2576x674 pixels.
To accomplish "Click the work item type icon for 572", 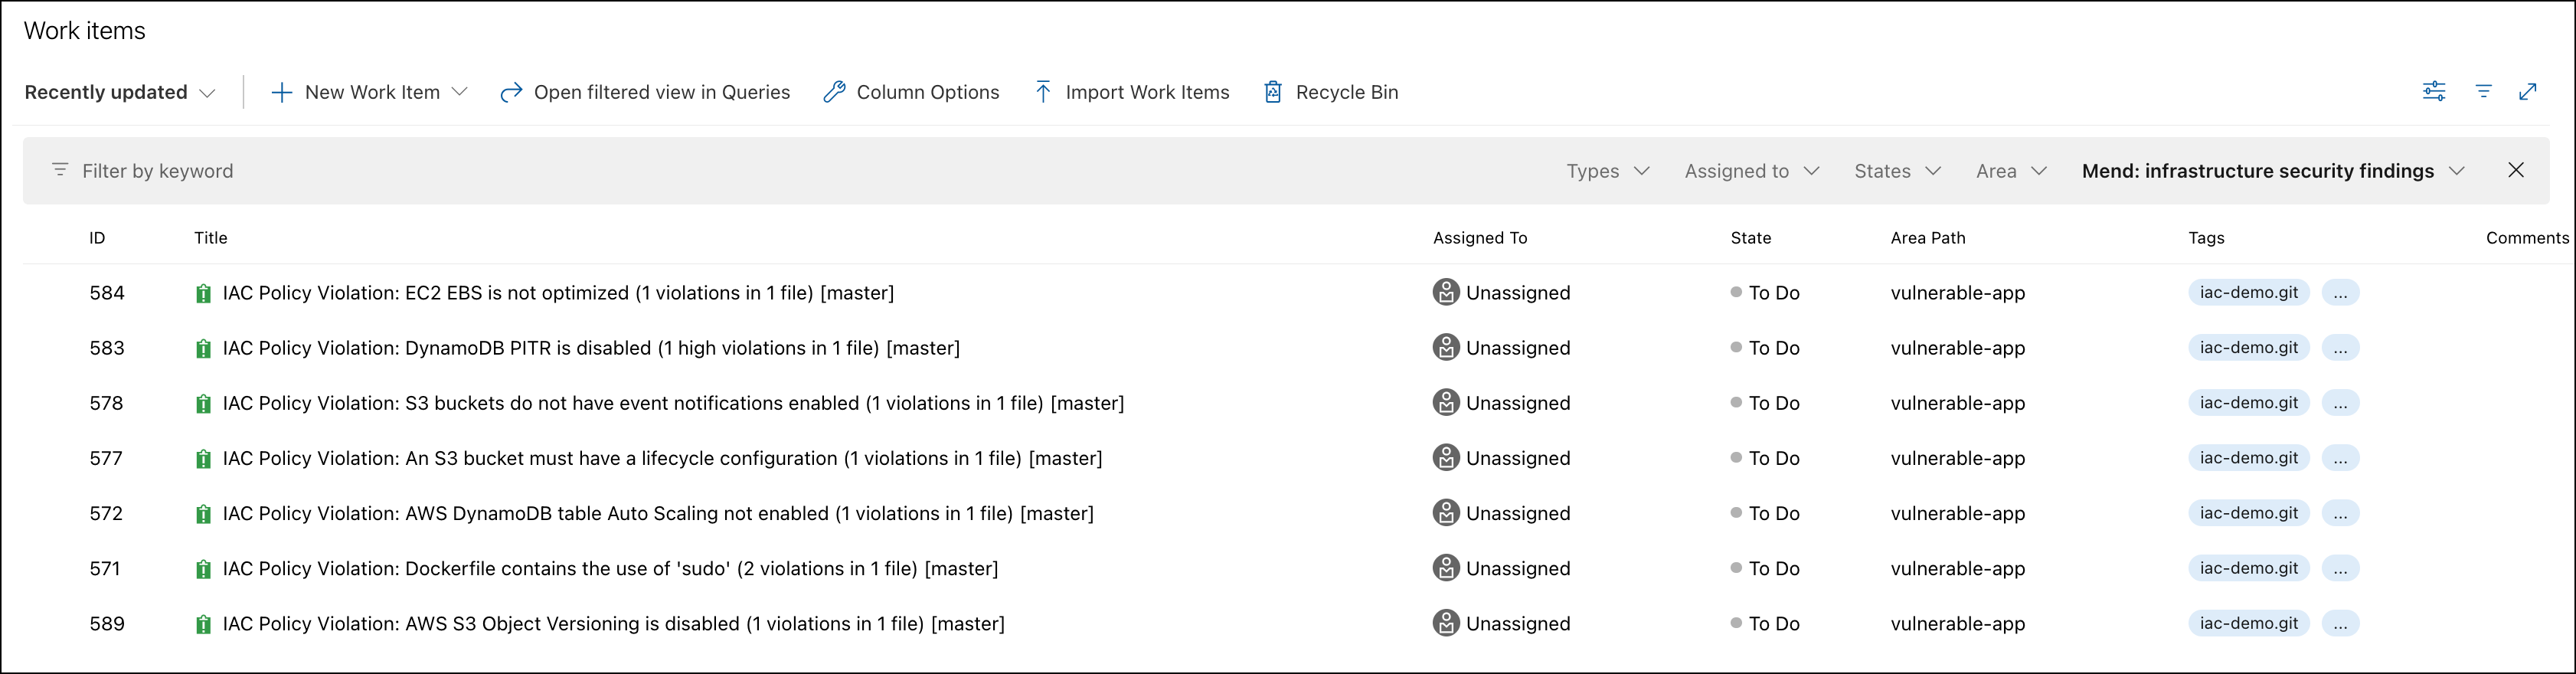I will (x=203, y=513).
